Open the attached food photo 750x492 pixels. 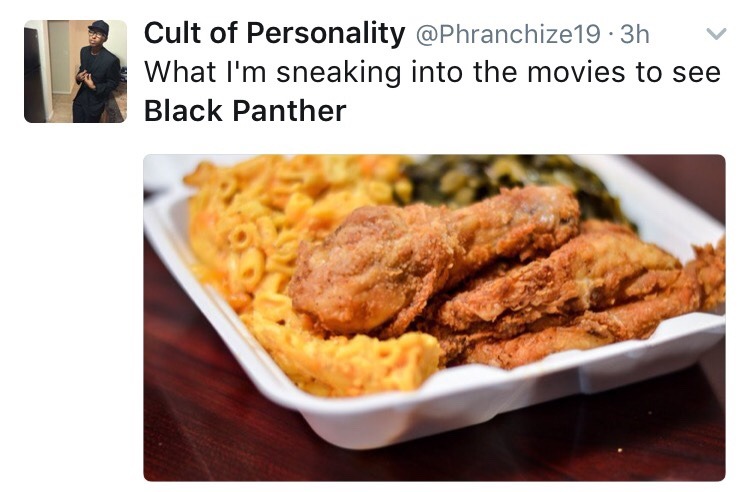[434, 317]
